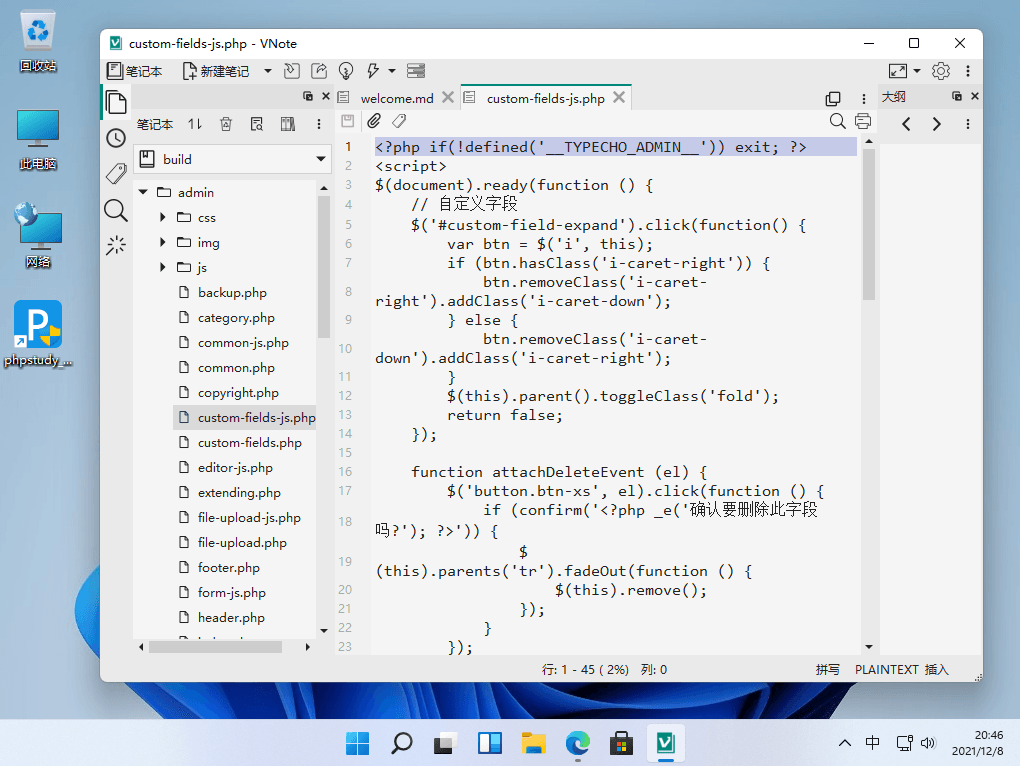Select backup.php in the tree
This screenshot has width=1020, height=766.
point(232,293)
